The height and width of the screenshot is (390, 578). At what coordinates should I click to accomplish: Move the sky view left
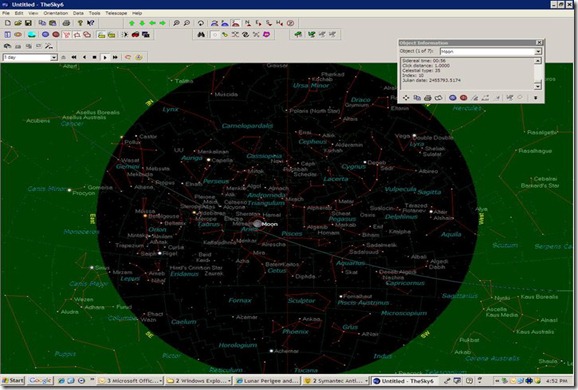tap(152, 23)
